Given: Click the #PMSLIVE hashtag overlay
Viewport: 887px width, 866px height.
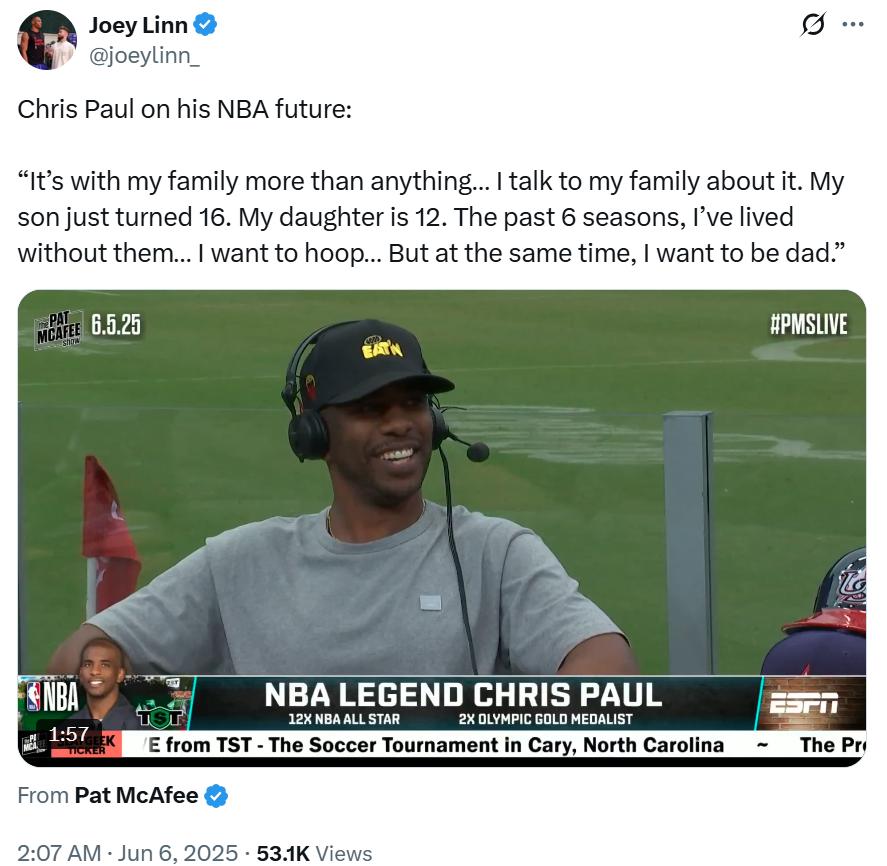Looking at the screenshot, I should [809, 325].
